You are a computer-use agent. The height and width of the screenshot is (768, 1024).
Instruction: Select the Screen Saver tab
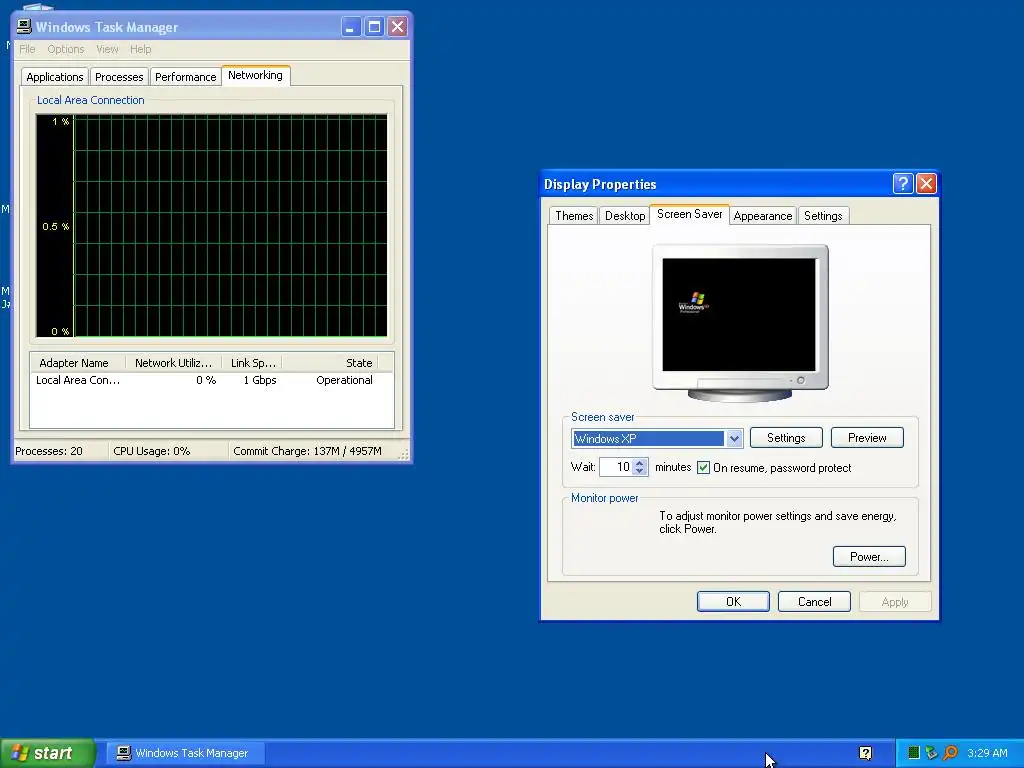[690, 214]
